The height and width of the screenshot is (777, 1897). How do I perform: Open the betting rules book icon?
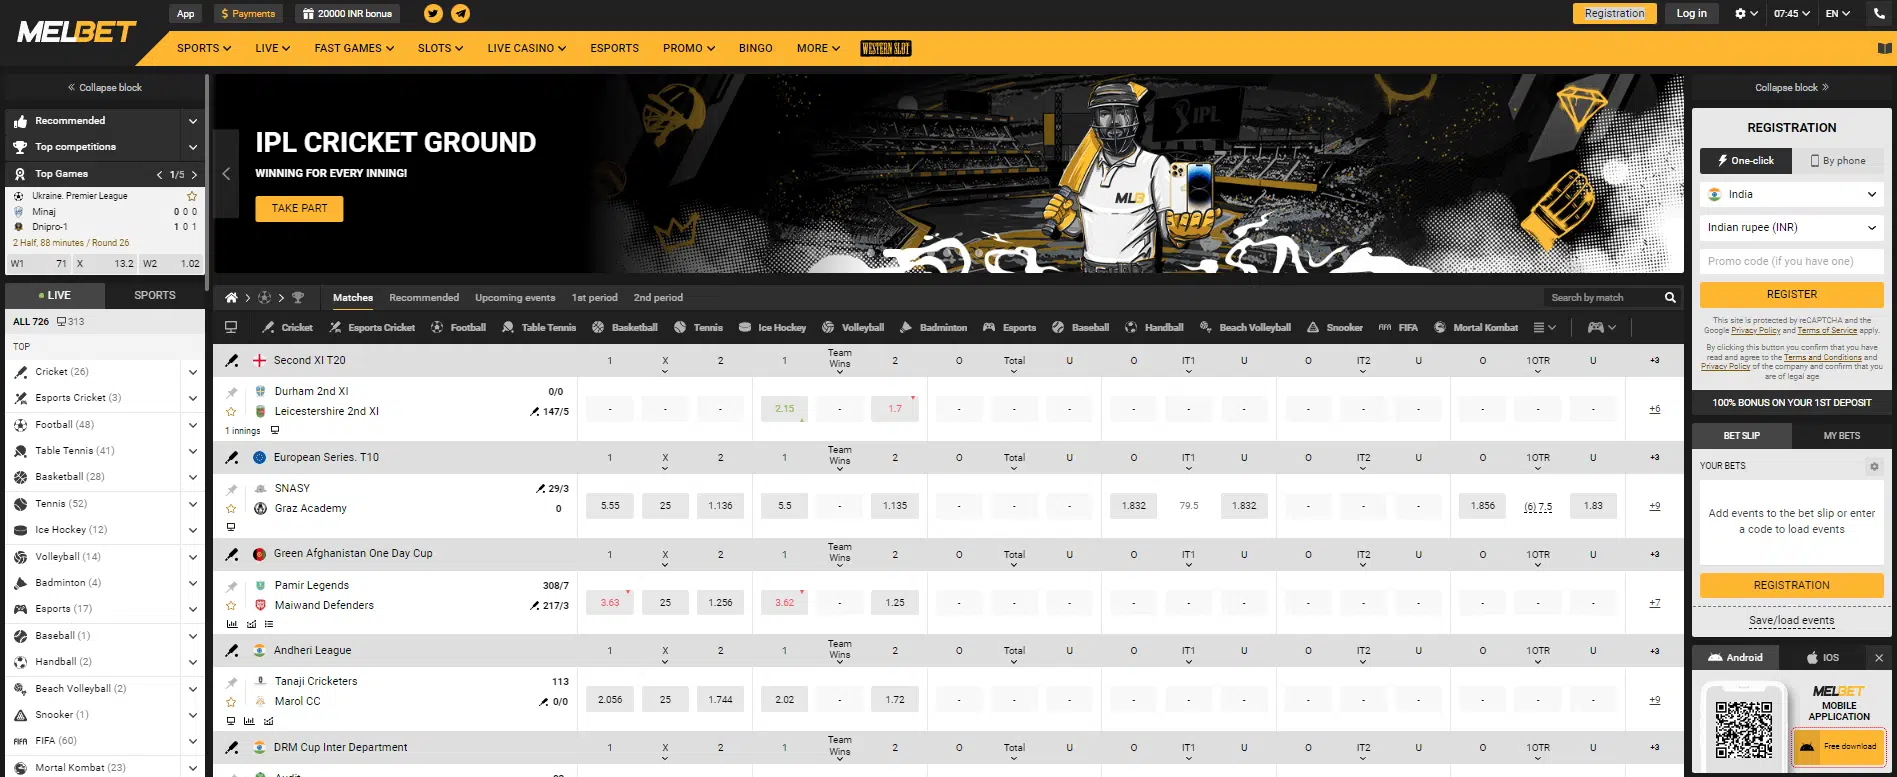[1885, 48]
